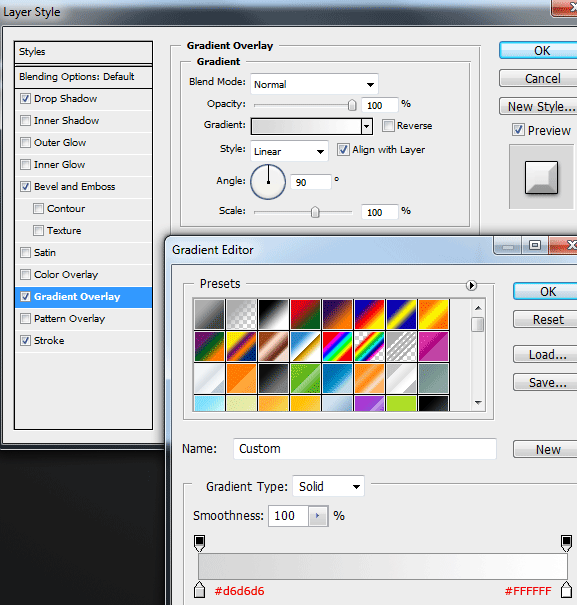577x605 pixels.
Task: Open the gradient picker dropdown arrow
Action: click(x=367, y=126)
